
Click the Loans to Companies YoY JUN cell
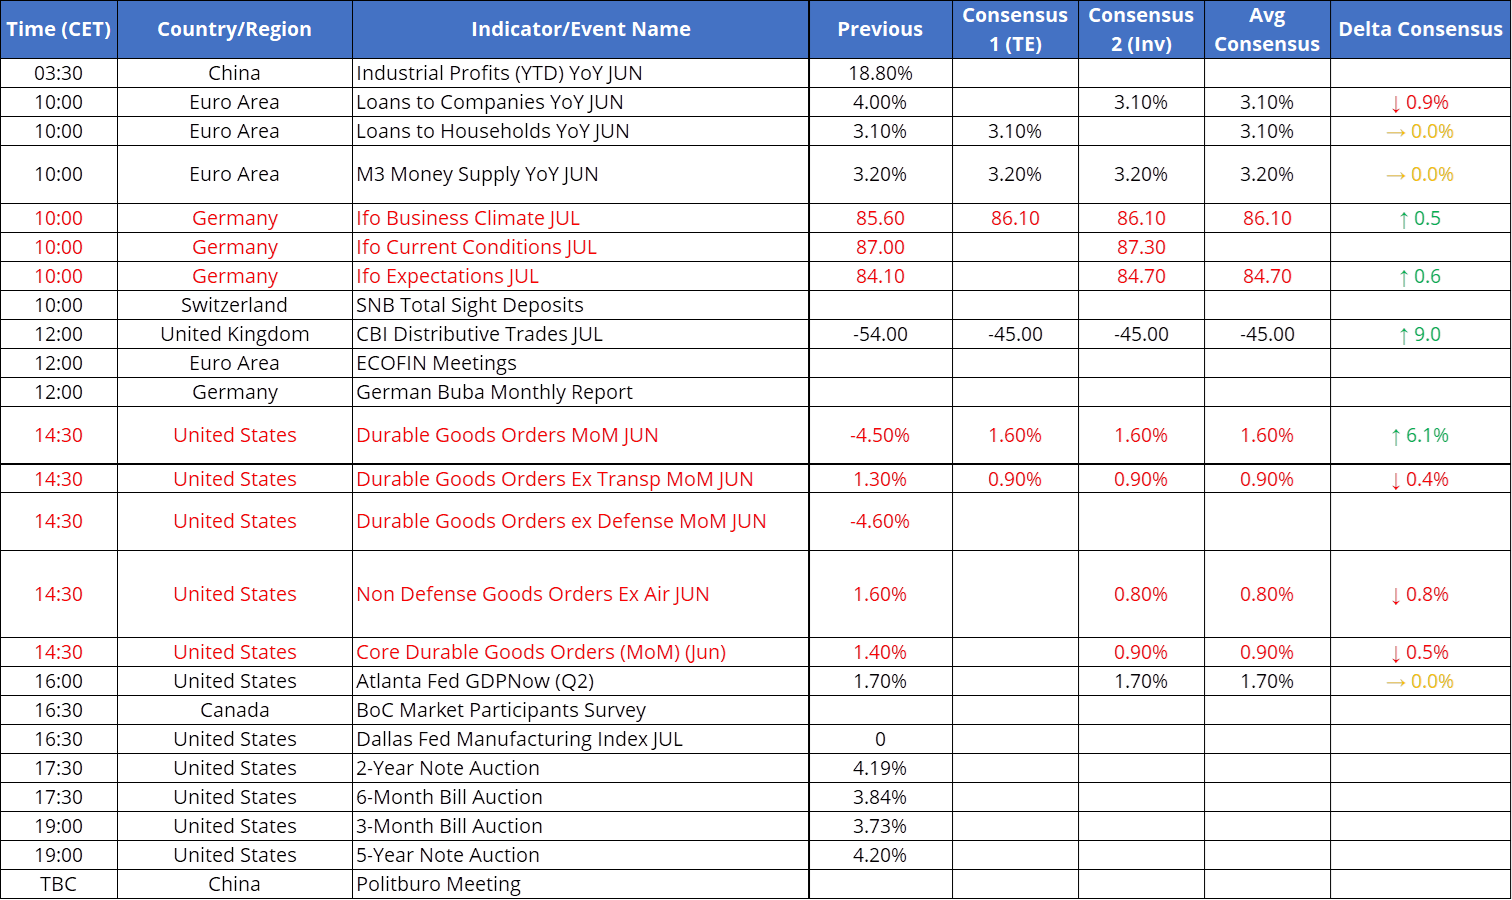pyautogui.click(x=581, y=102)
